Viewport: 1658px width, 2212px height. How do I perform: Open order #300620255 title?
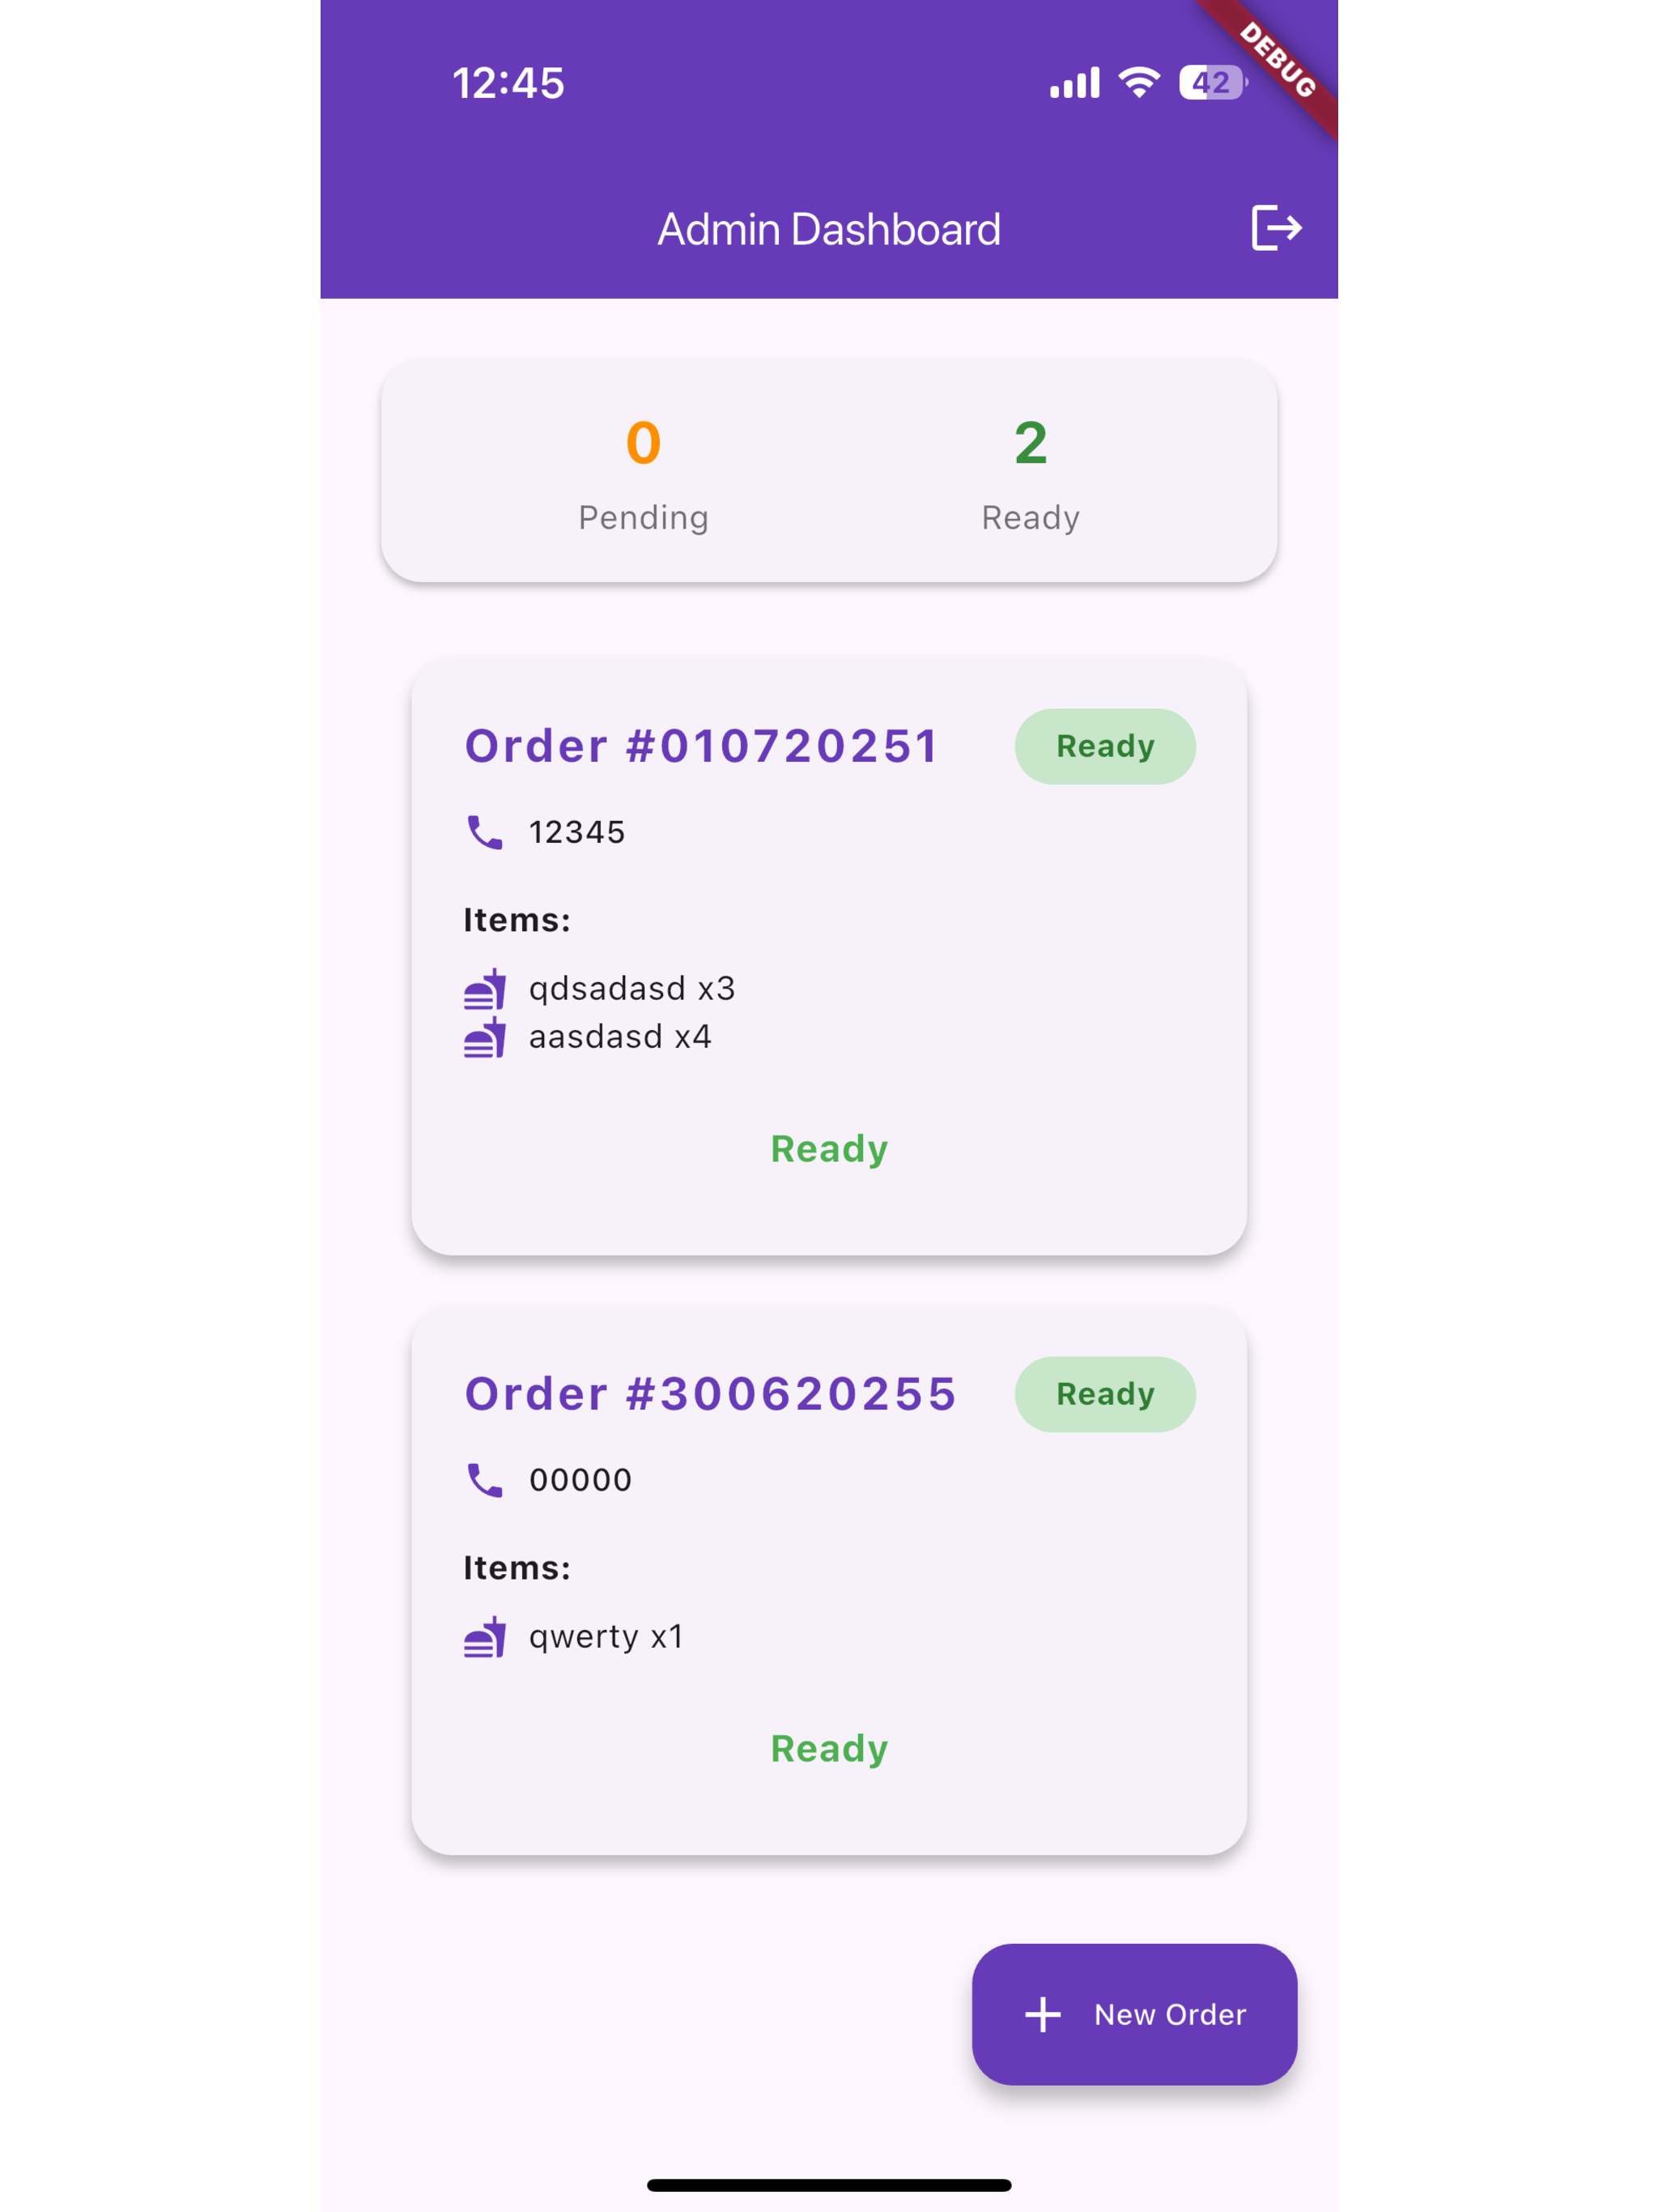[710, 1394]
